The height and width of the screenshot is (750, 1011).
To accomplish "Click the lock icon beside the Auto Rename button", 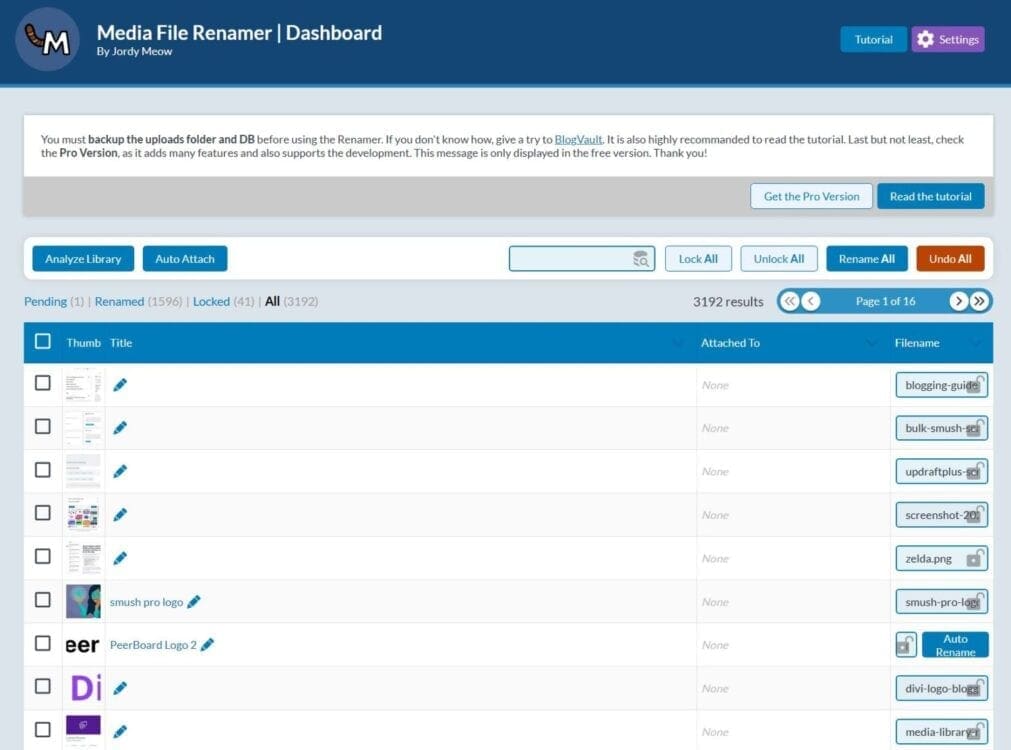I will [906, 645].
